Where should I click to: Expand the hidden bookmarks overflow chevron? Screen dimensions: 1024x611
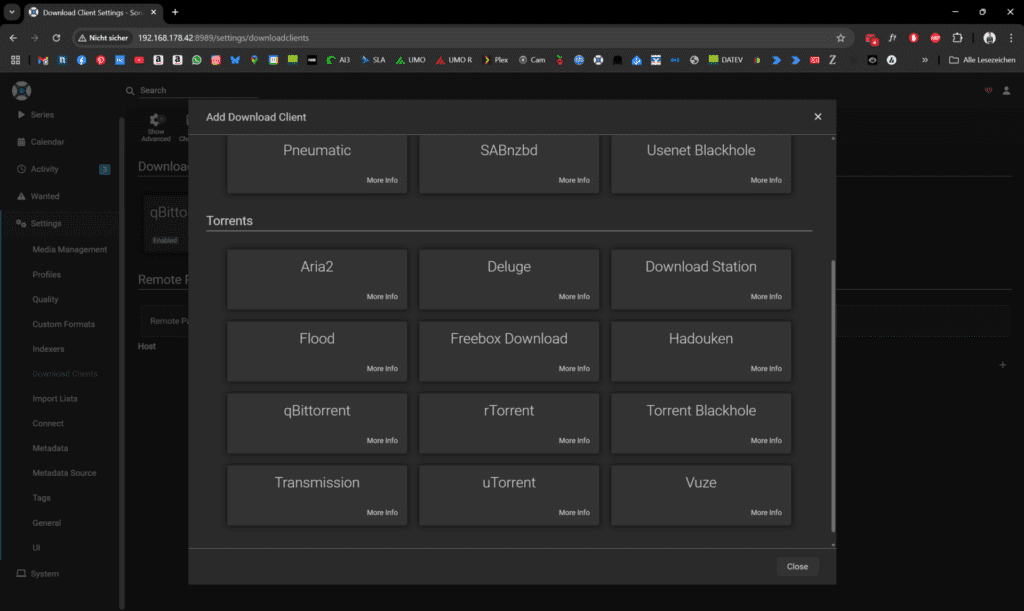click(x=925, y=60)
